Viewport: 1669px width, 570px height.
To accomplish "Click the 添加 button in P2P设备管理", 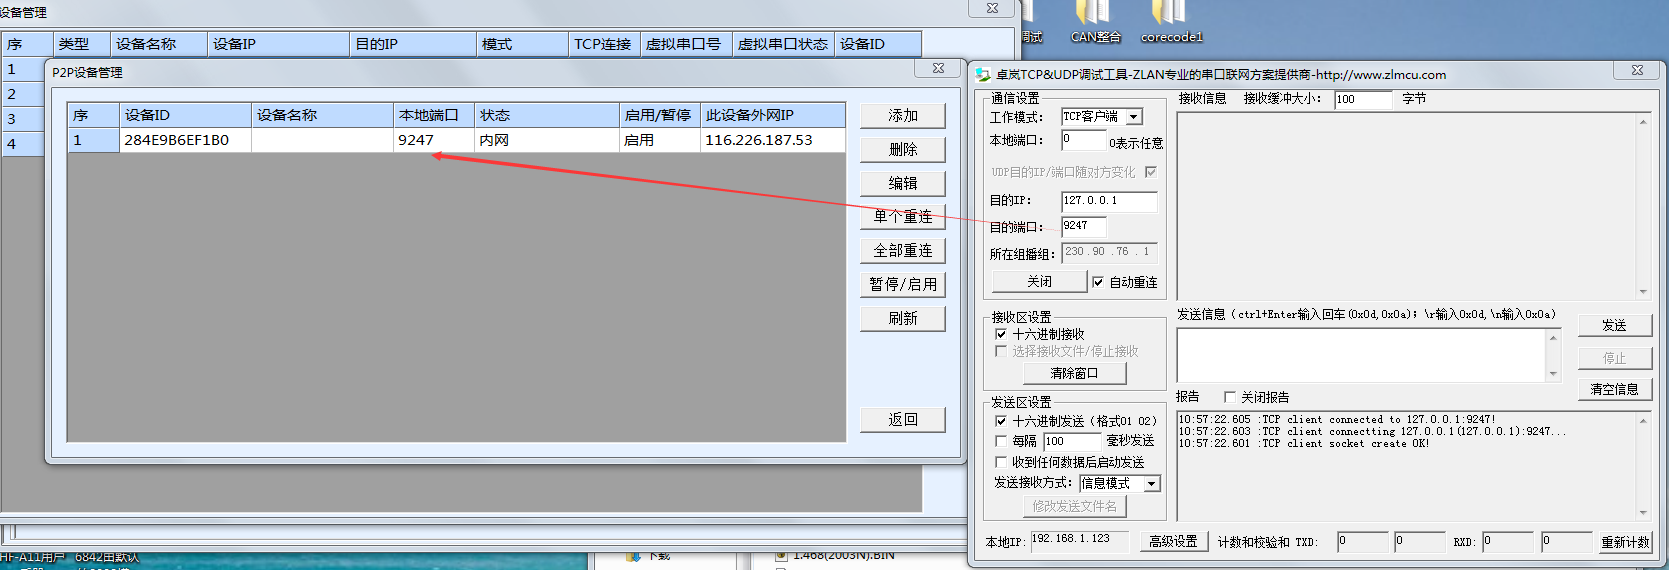I will coord(902,116).
